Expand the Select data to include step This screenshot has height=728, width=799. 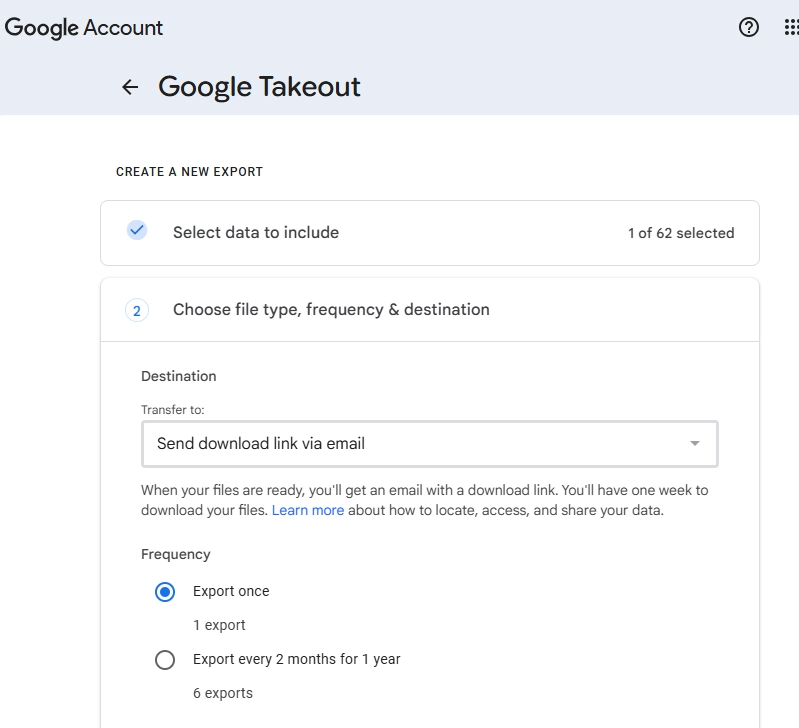[430, 233]
